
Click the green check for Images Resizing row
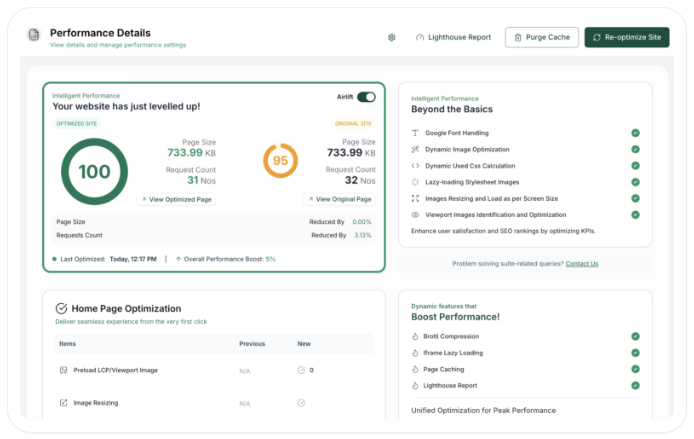coord(635,198)
